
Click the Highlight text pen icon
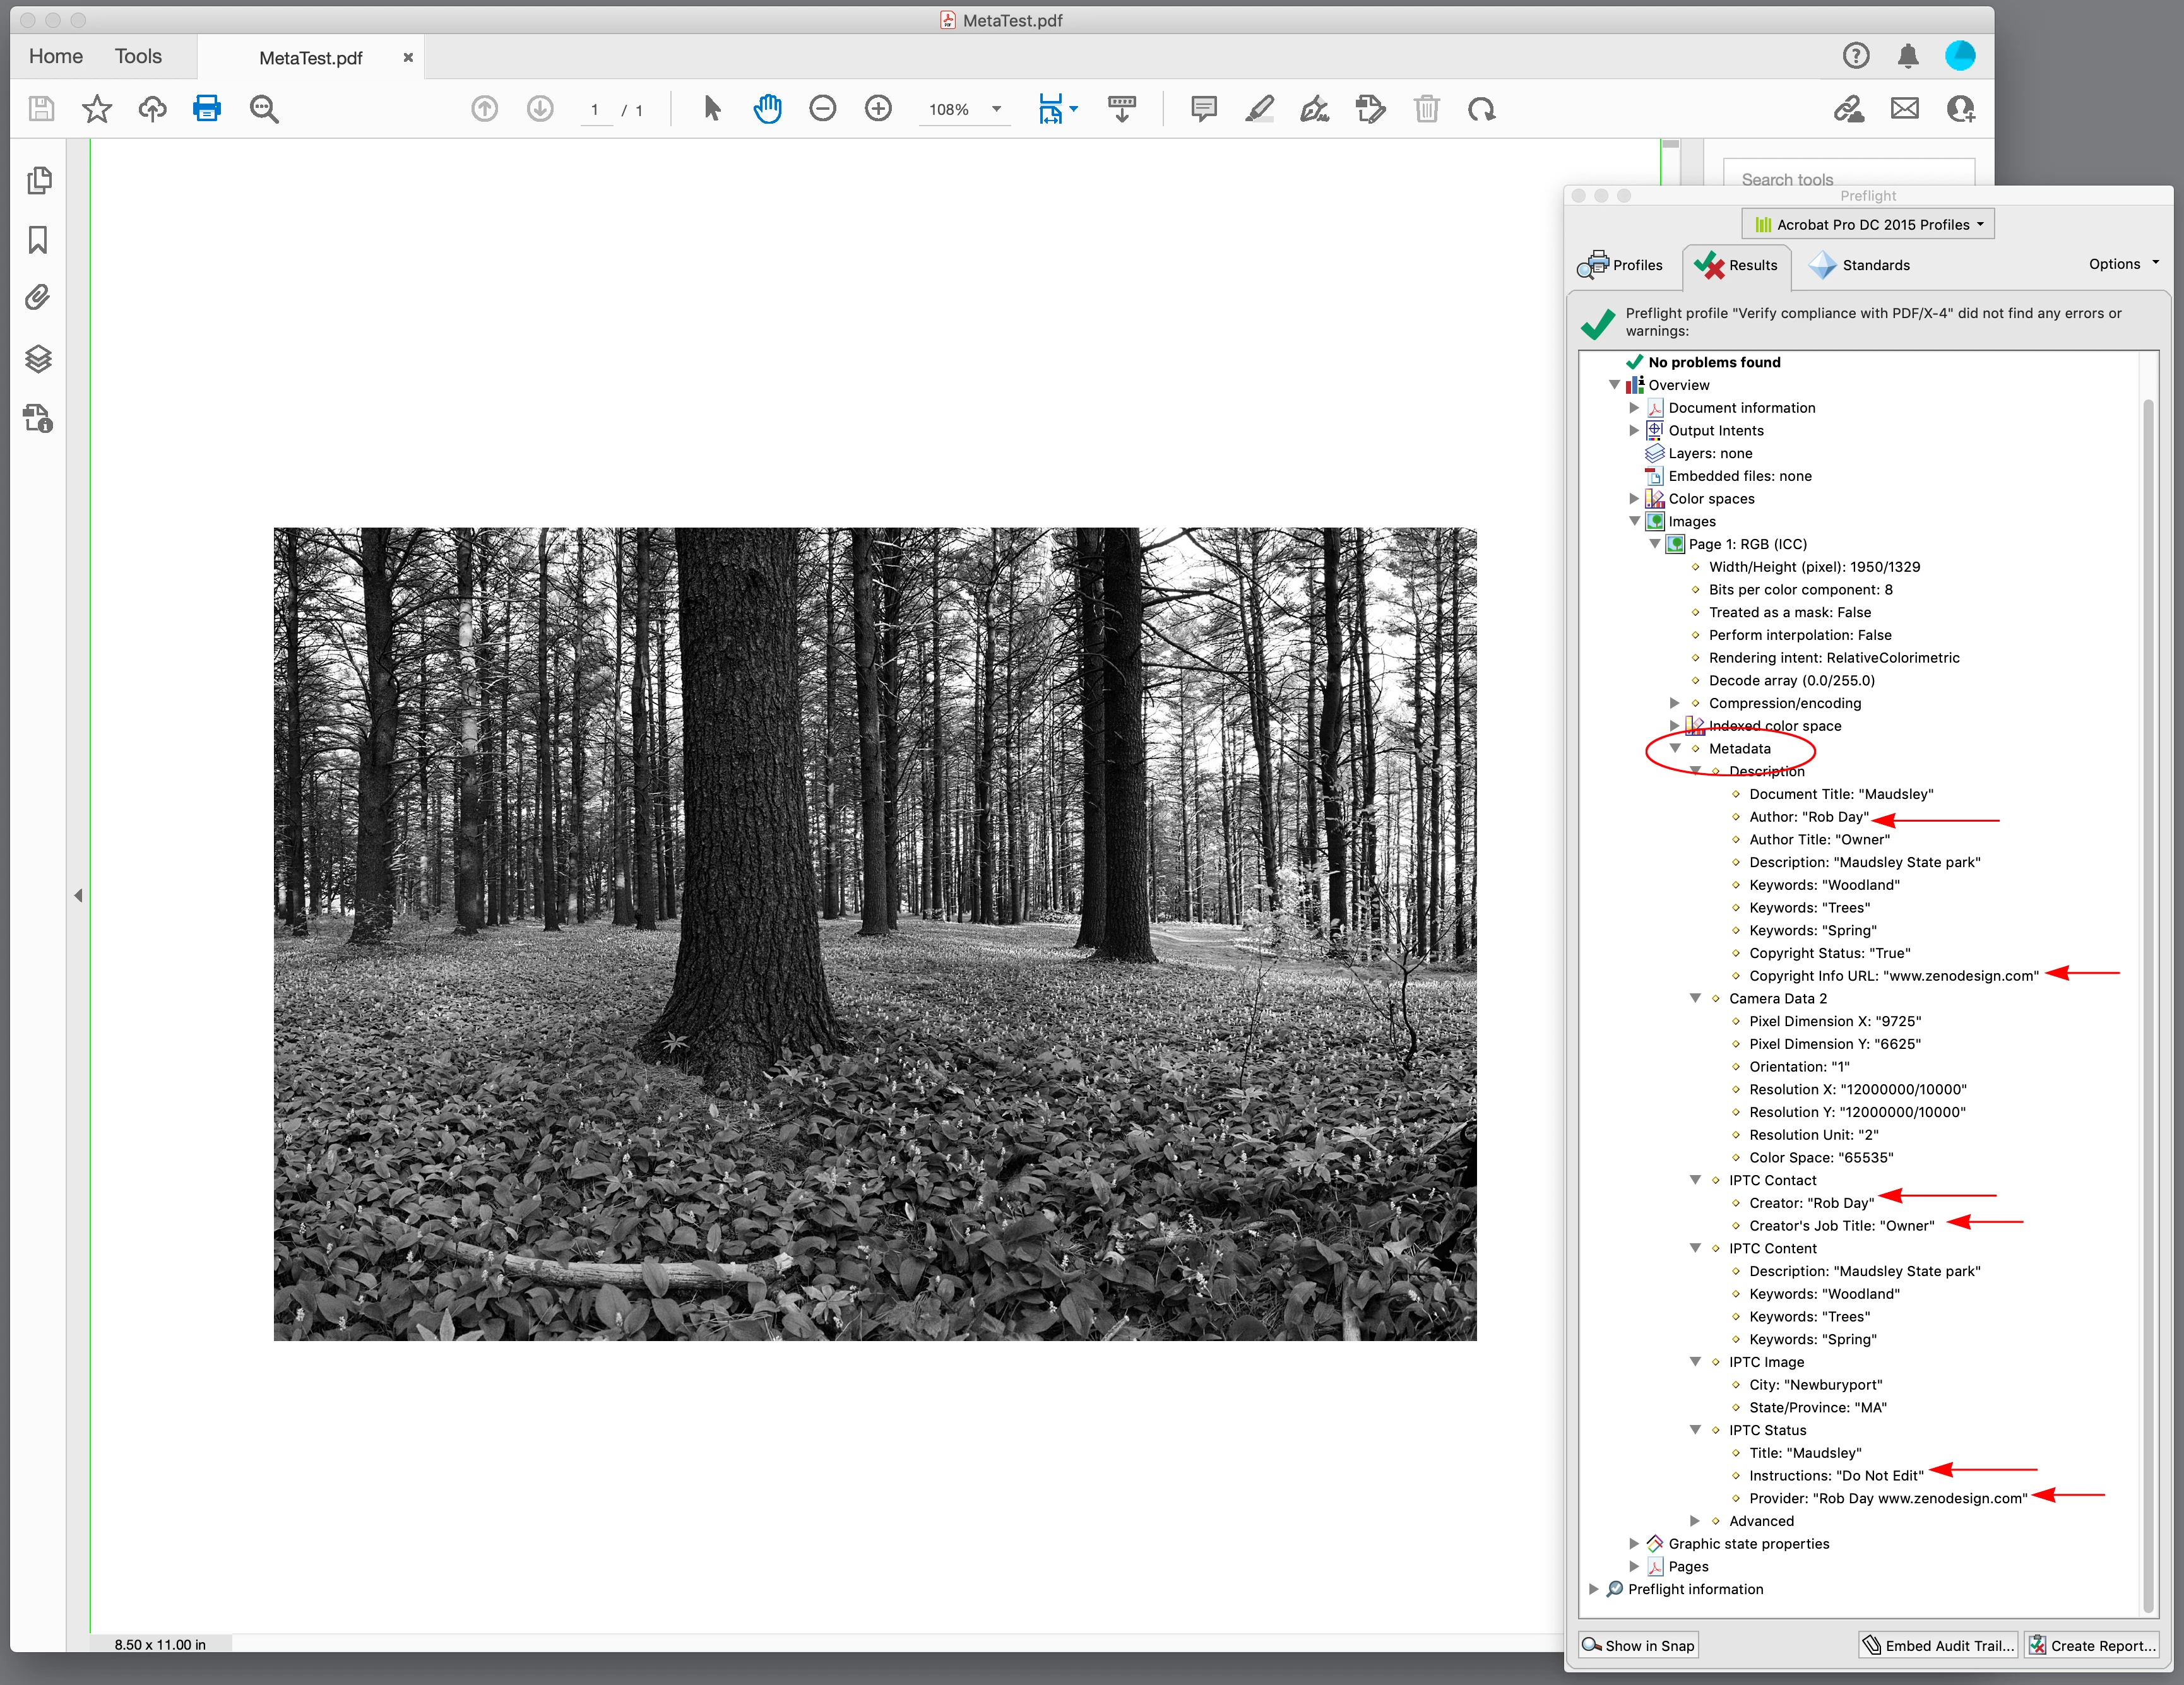tap(1259, 109)
